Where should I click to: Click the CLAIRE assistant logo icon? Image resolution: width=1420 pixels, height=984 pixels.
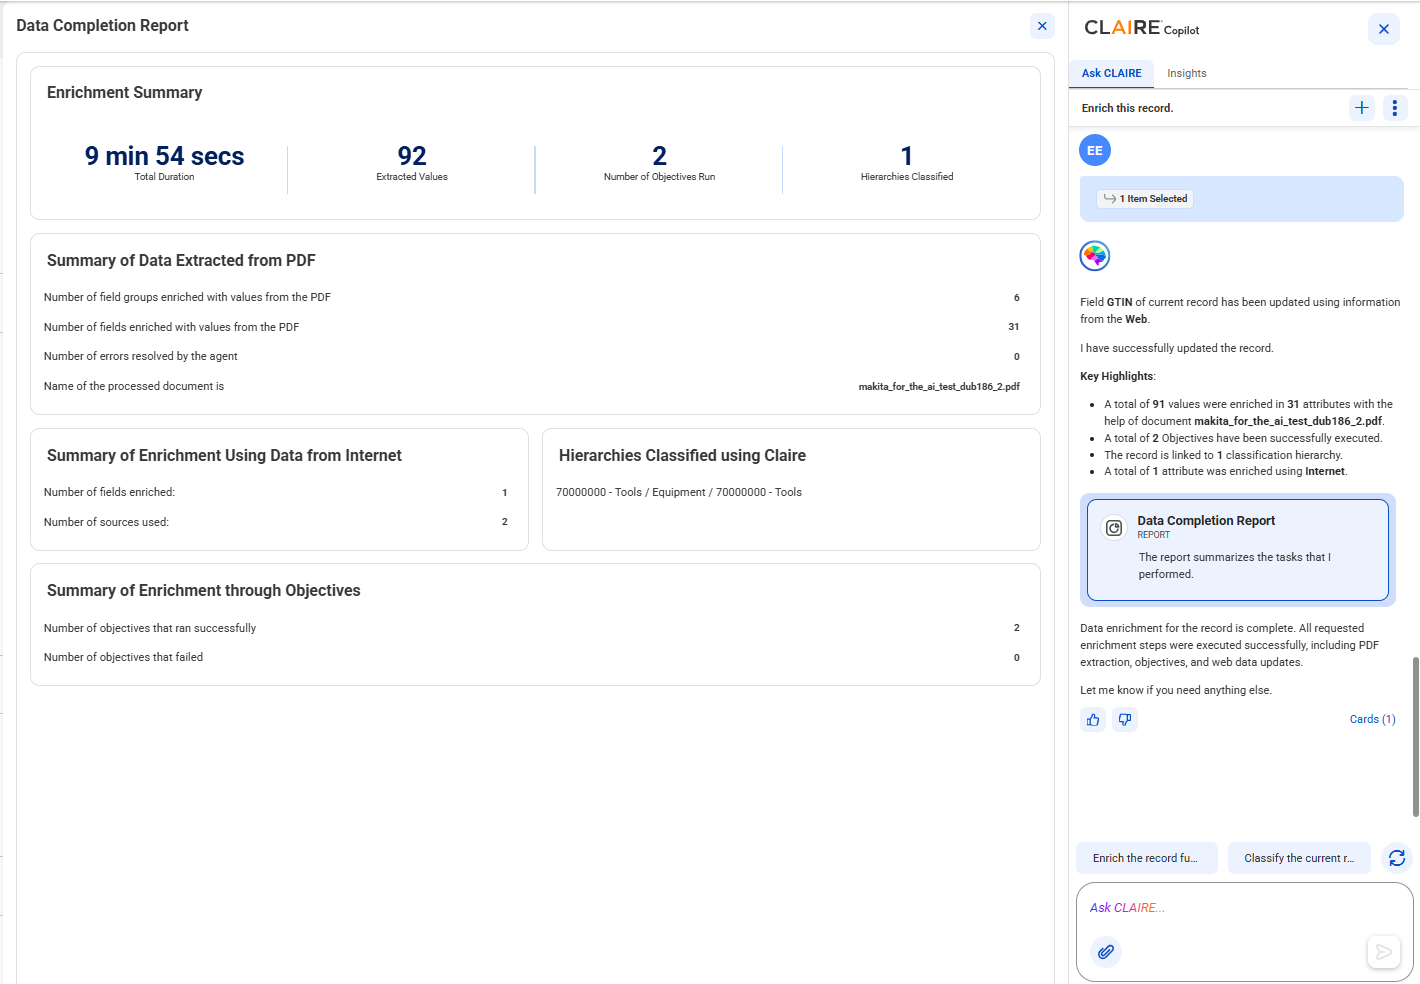pyautogui.click(x=1095, y=256)
